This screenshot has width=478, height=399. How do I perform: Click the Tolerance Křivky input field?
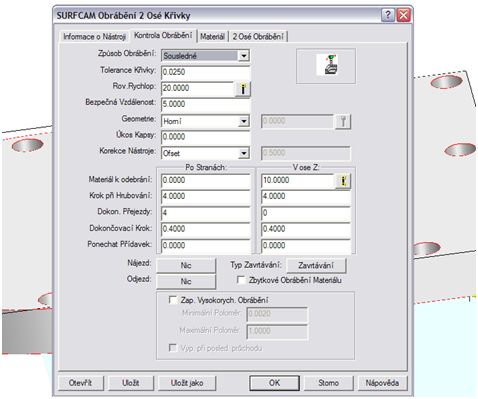205,72
